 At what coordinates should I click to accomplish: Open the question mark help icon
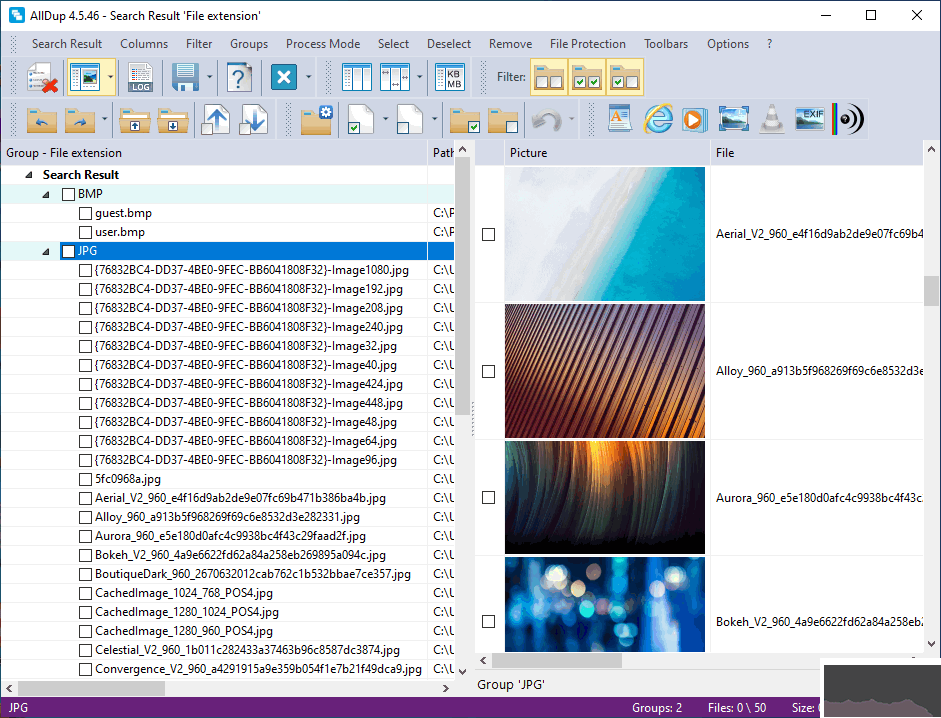point(238,77)
